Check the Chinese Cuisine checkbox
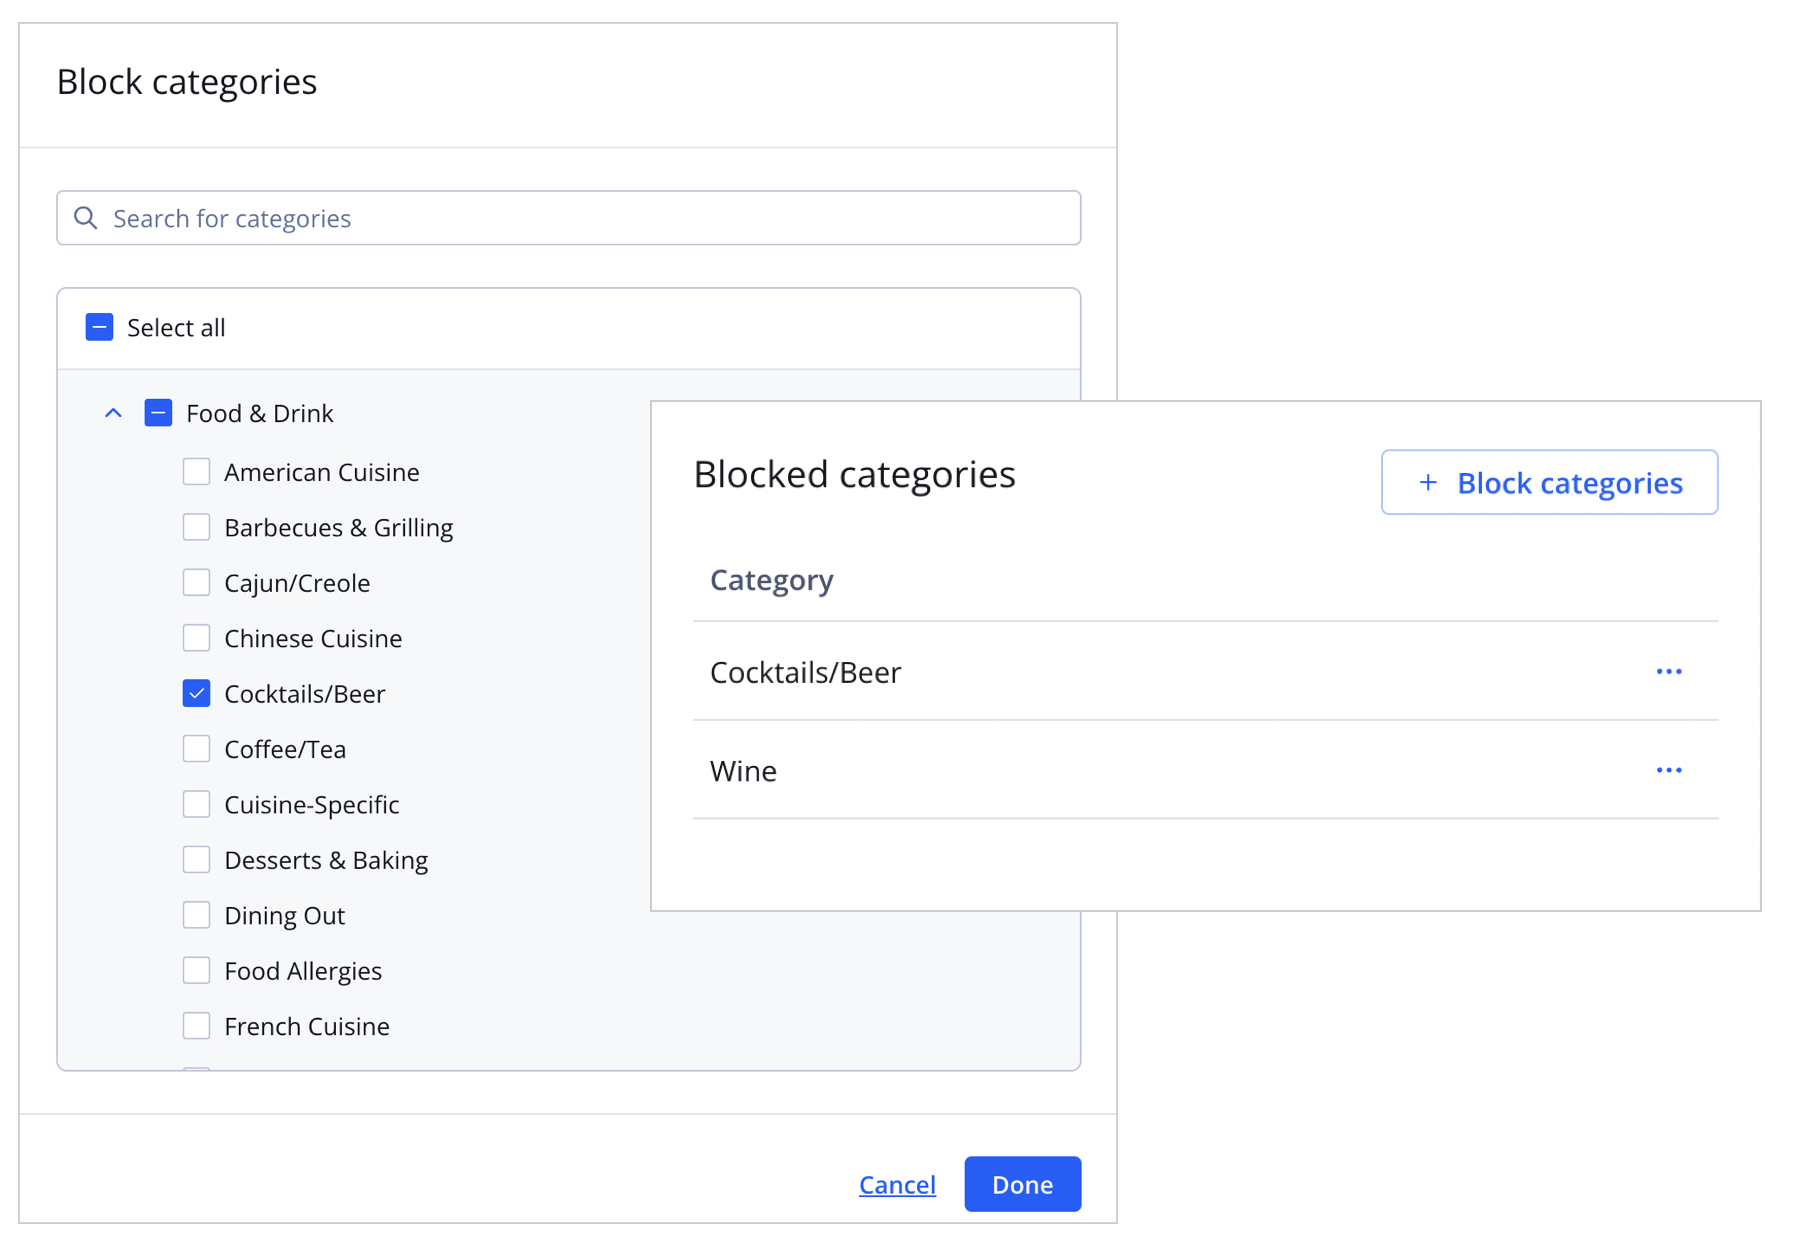 196,637
